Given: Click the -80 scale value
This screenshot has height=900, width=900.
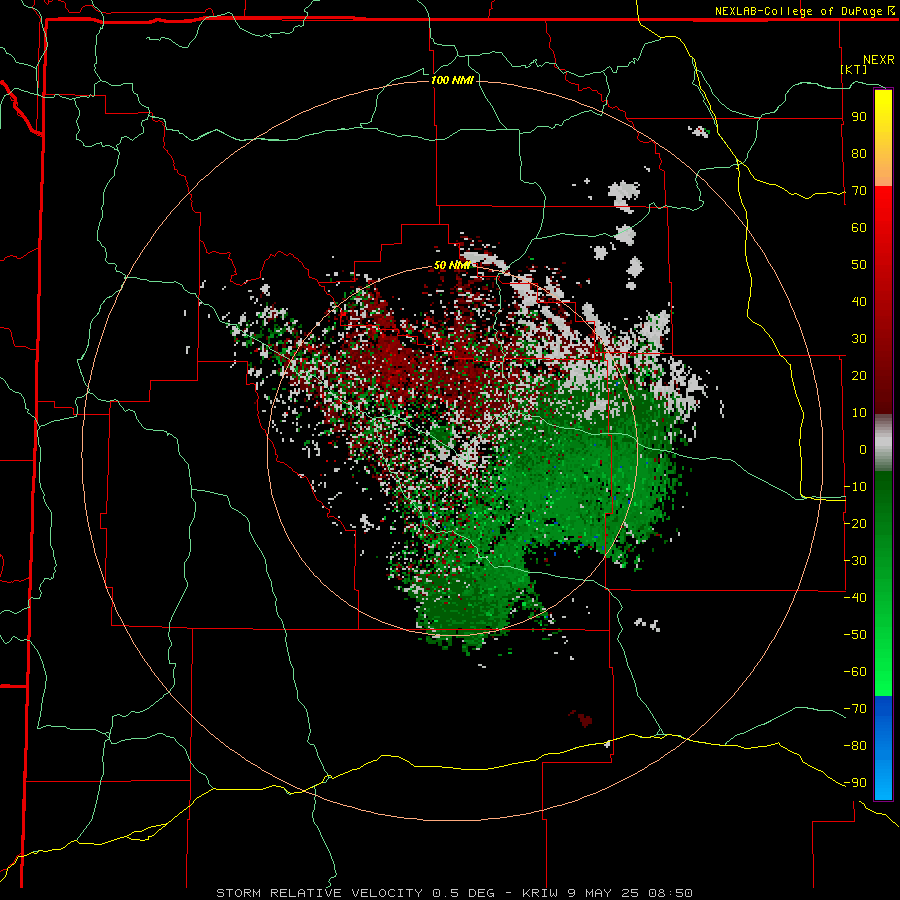Looking at the screenshot, I should click(855, 746).
